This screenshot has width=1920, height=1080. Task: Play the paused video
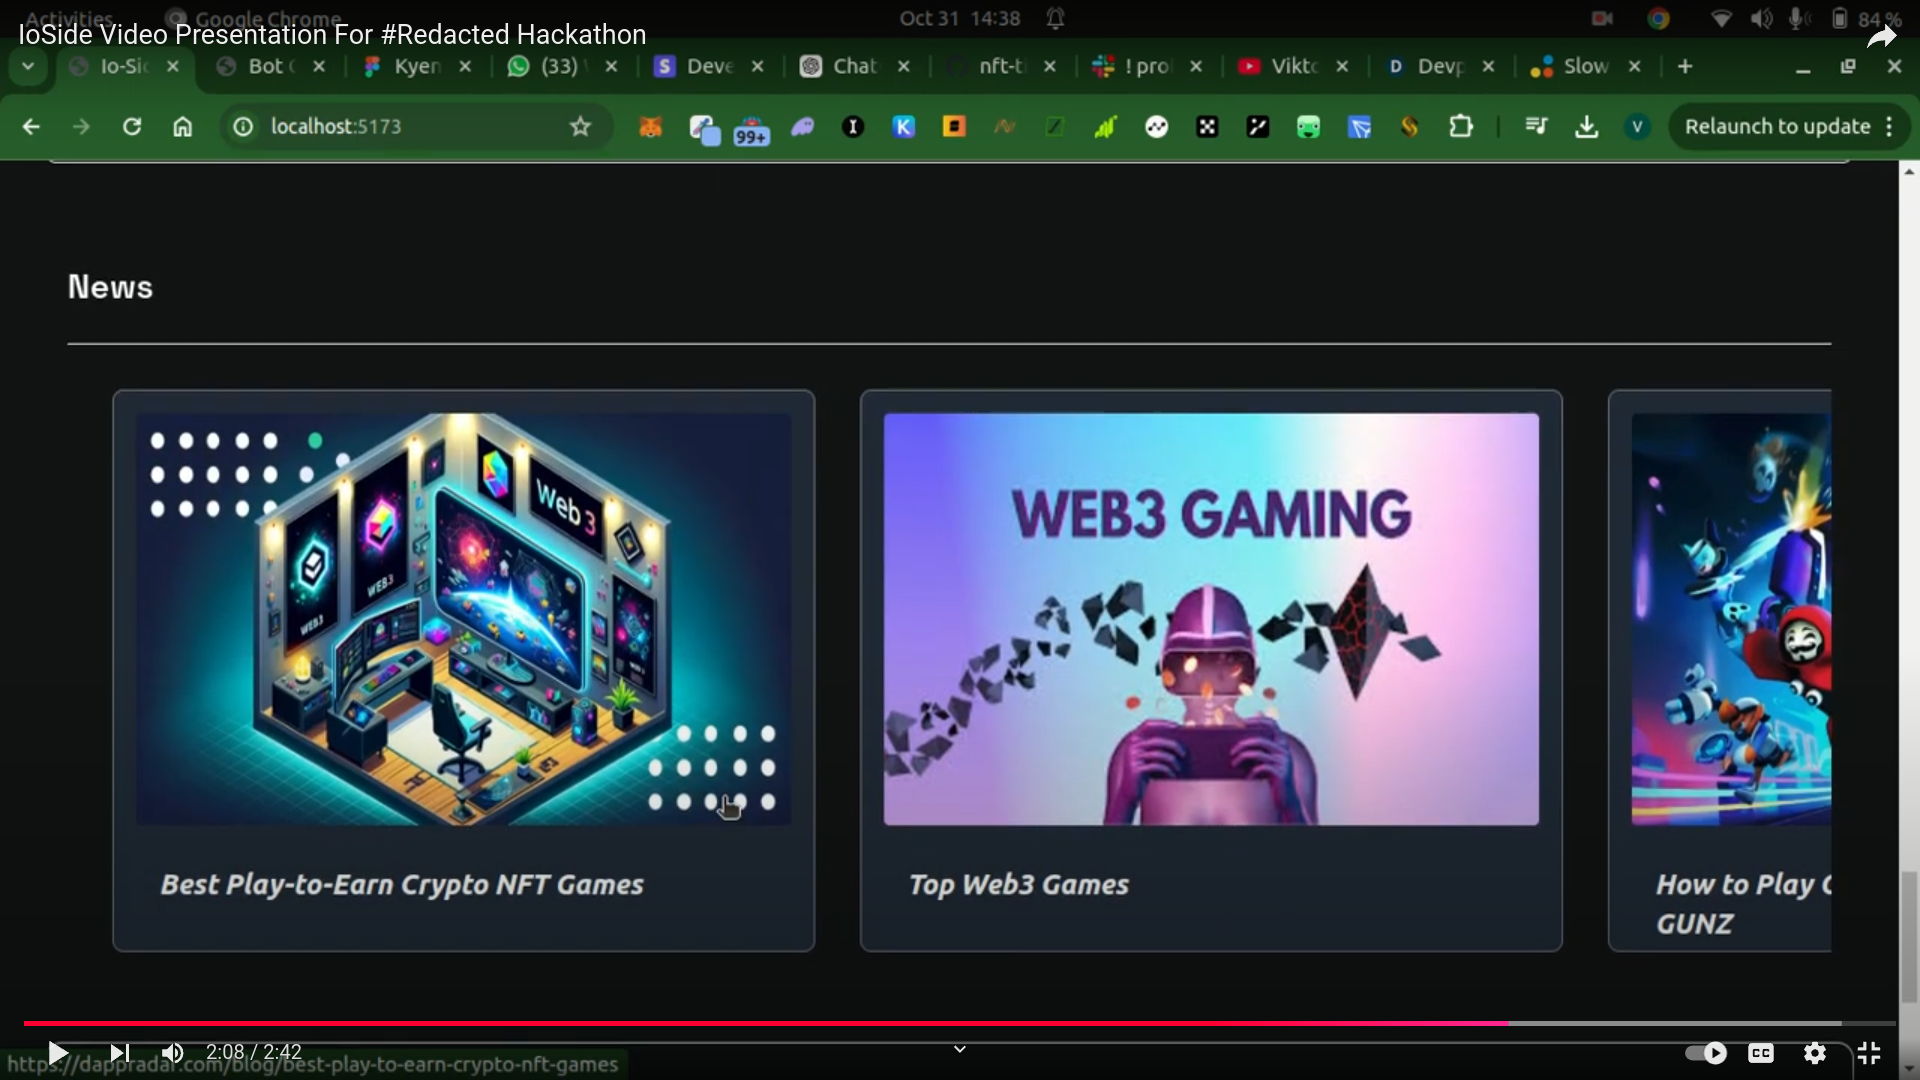pos(57,1053)
